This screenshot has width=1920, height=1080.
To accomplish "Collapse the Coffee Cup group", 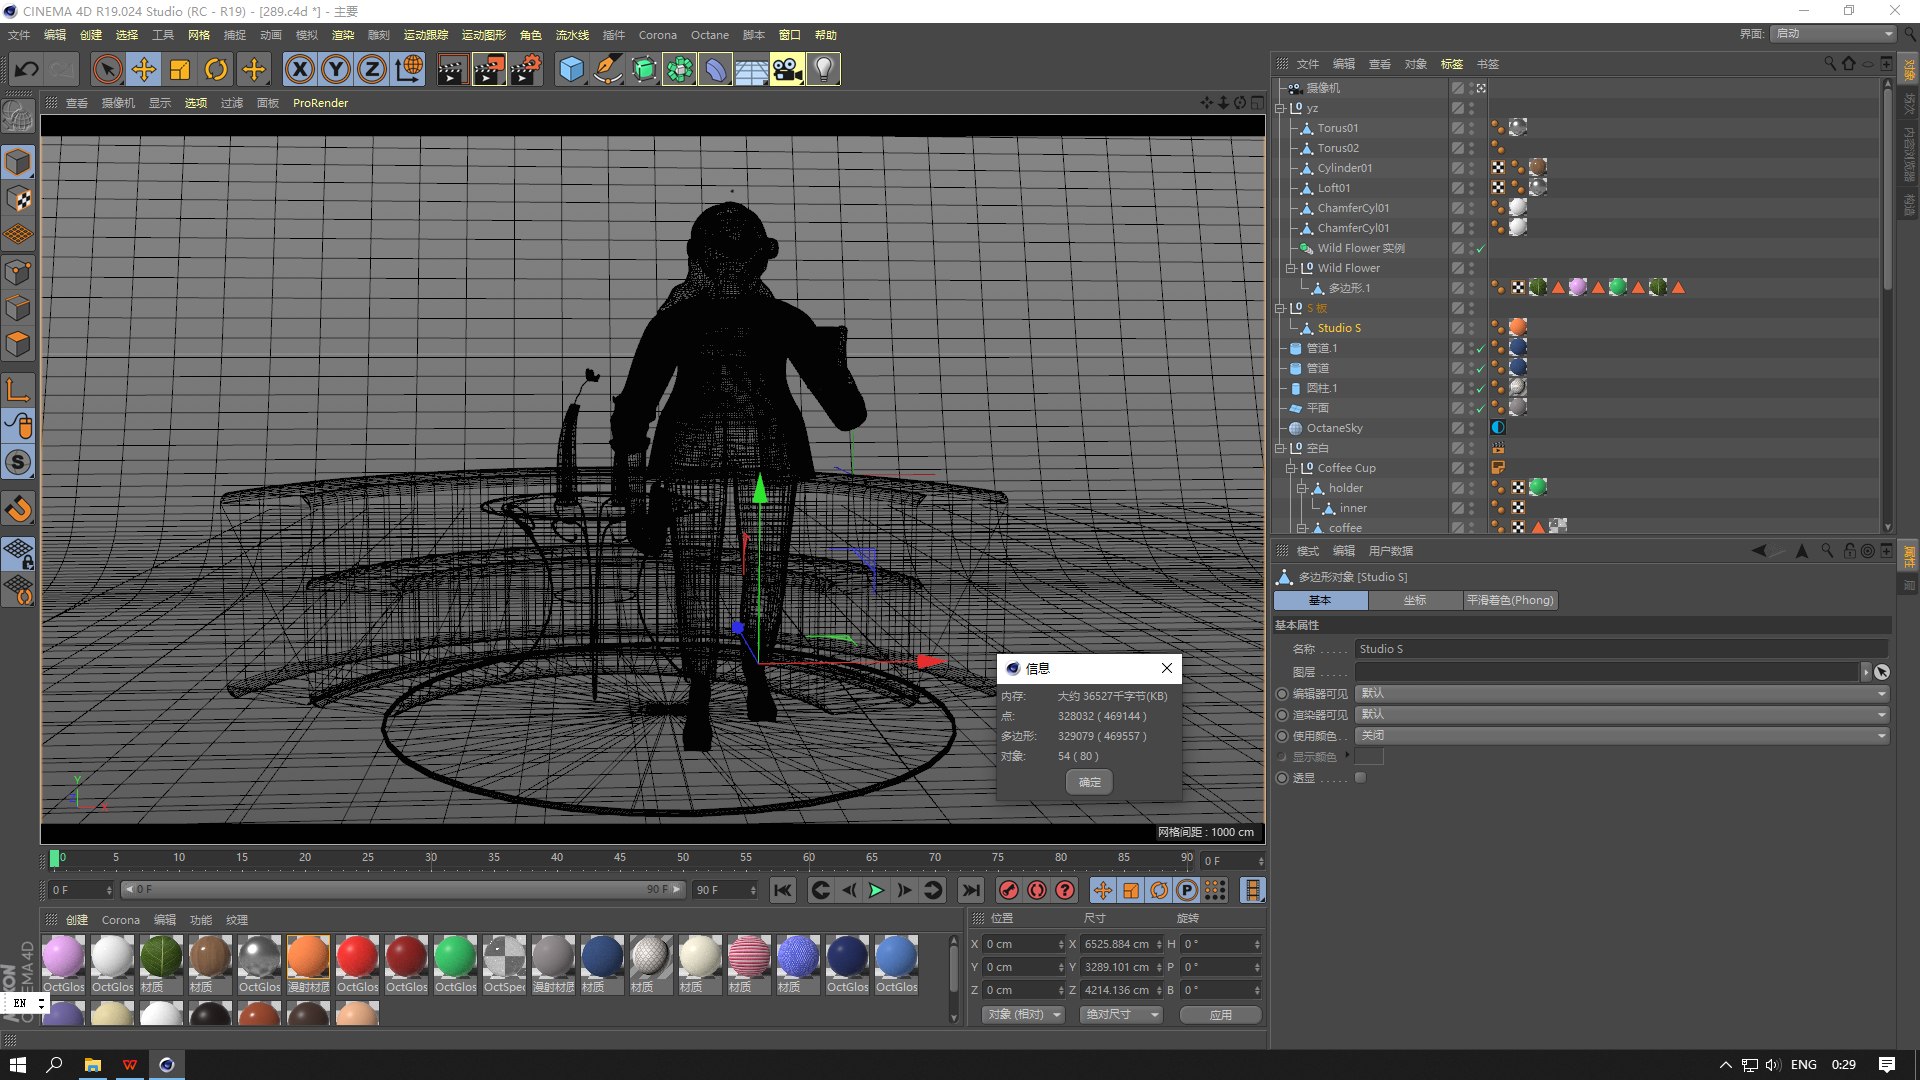I will [x=1291, y=468].
